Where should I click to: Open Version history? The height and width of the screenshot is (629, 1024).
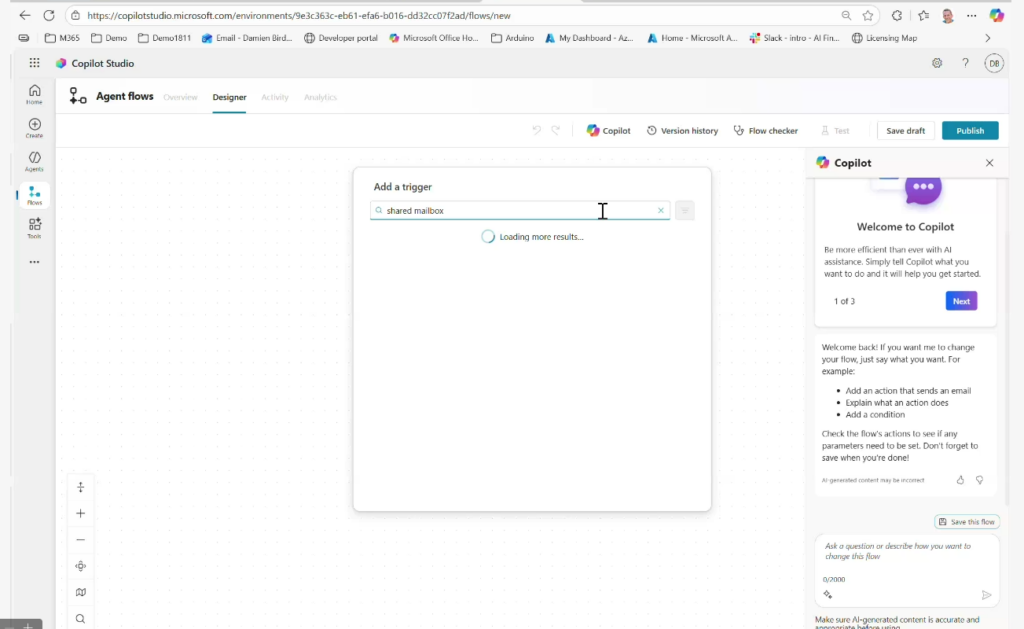[x=682, y=131]
